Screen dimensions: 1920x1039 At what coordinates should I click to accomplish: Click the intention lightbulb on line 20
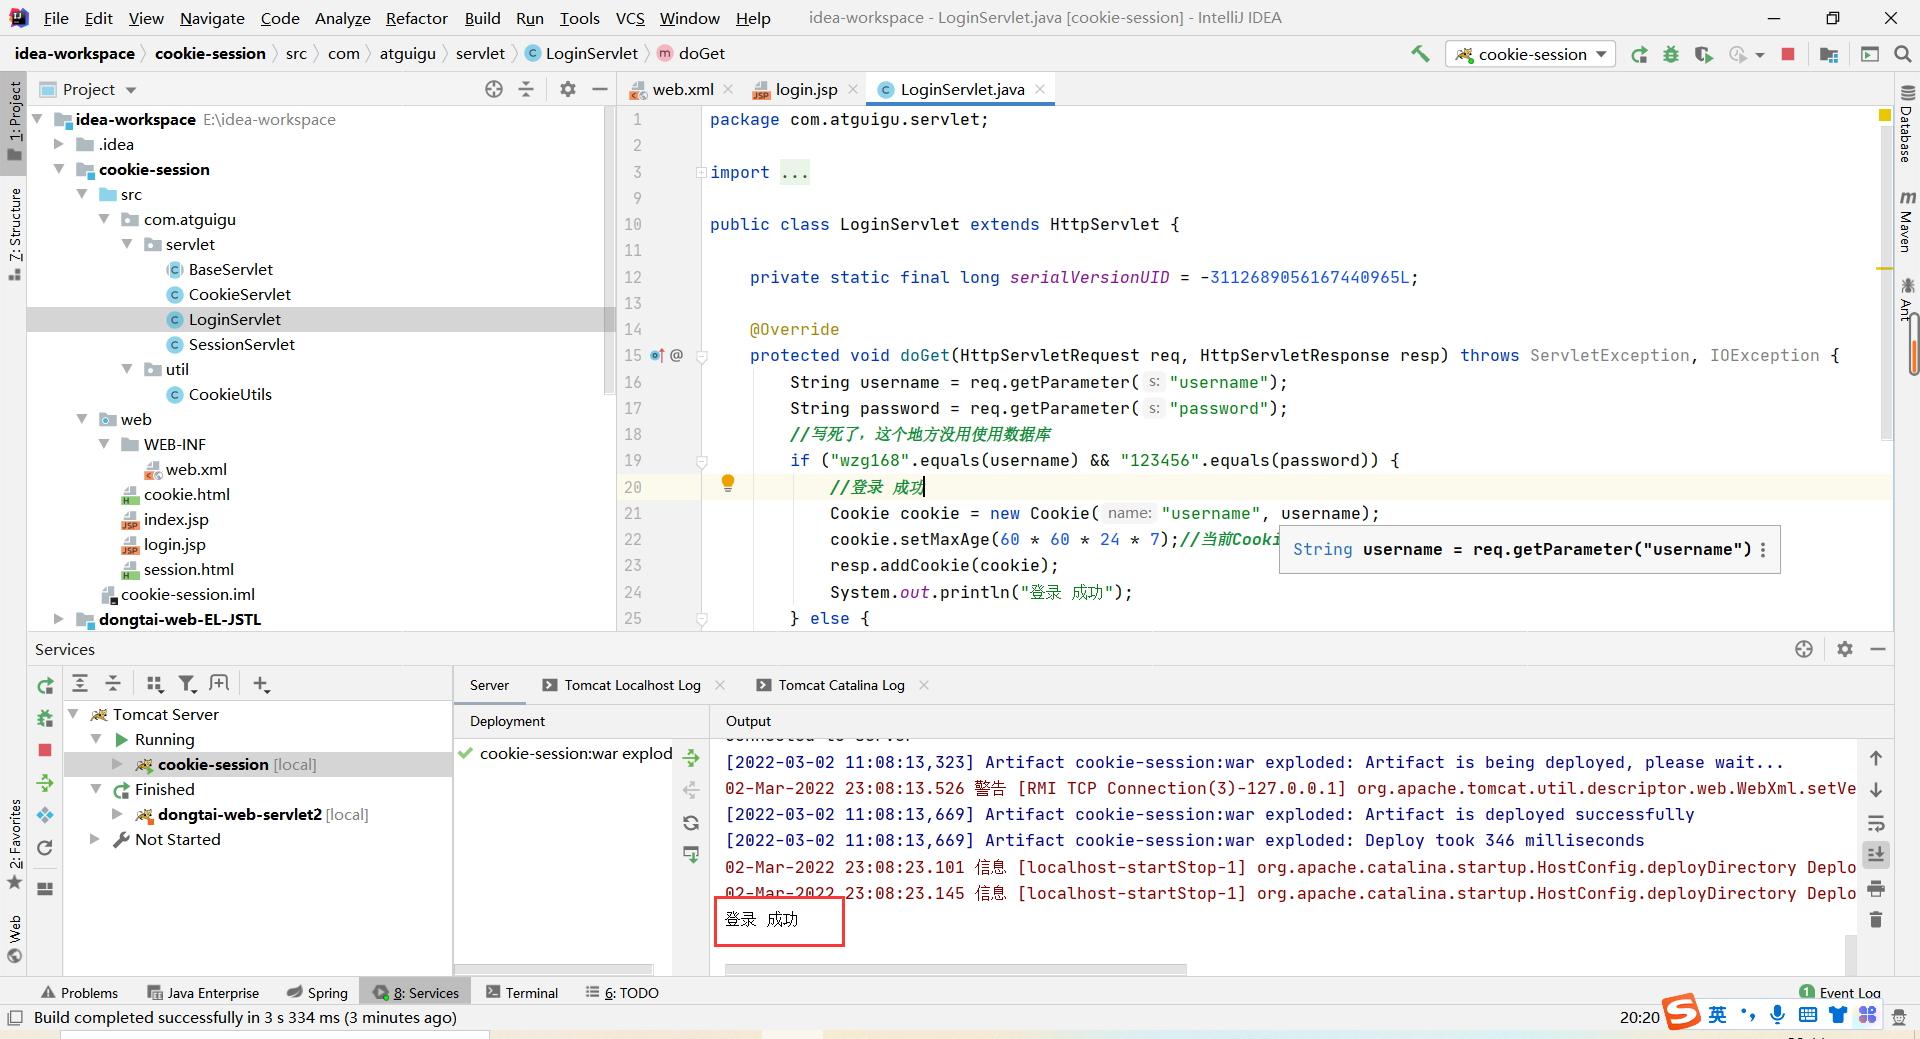[x=728, y=484]
